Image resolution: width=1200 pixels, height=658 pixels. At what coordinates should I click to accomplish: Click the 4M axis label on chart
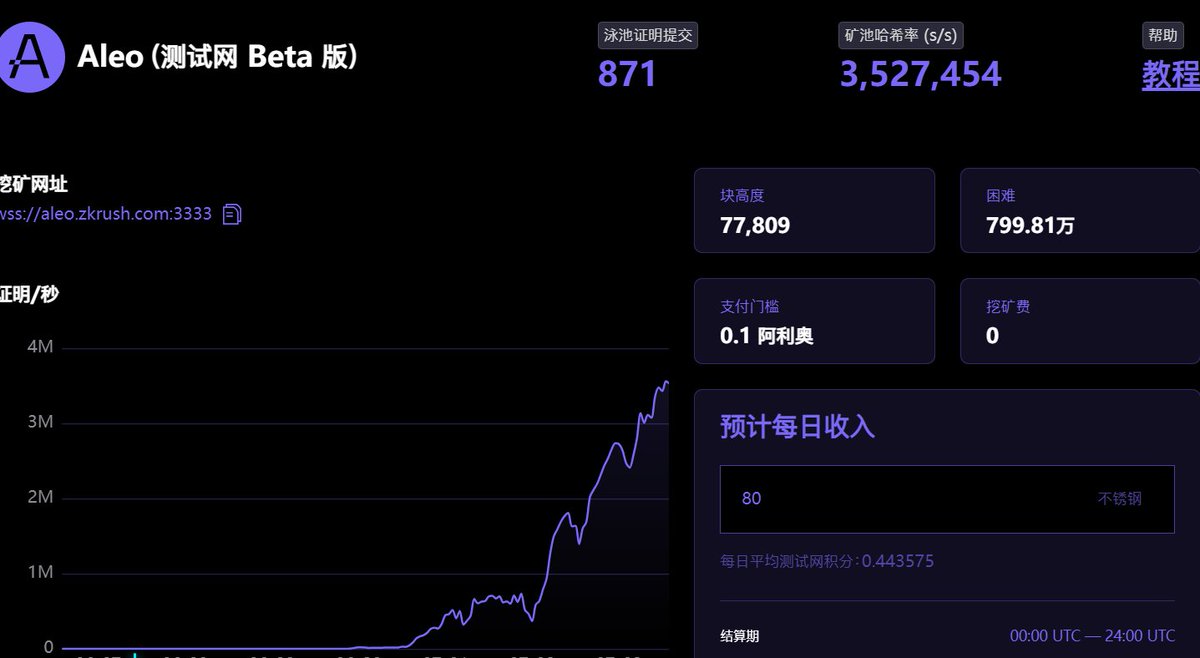pyautogui.click(x=35, y=347)
